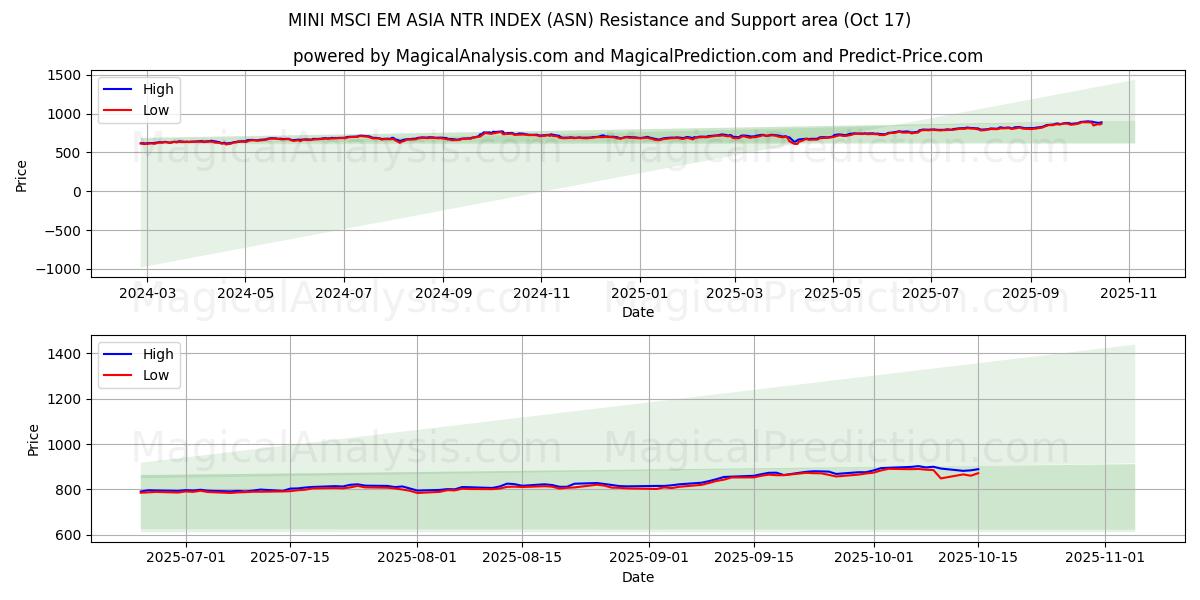Click the 'Date' axis label under bottom chart

coord(637,577)
